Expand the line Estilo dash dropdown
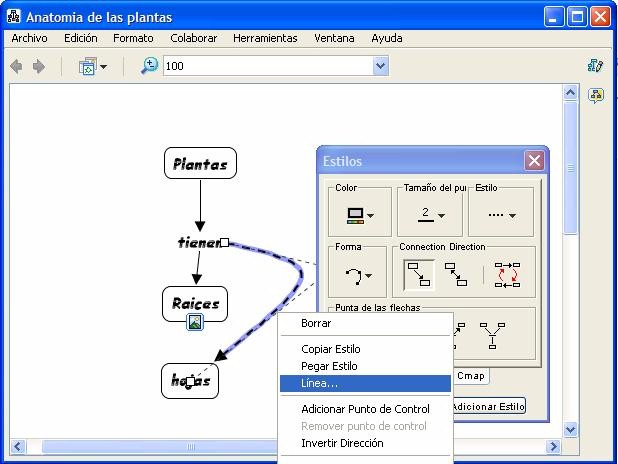Image resolution: width=618 pixels, height=464 pixels. pos(501,215)
